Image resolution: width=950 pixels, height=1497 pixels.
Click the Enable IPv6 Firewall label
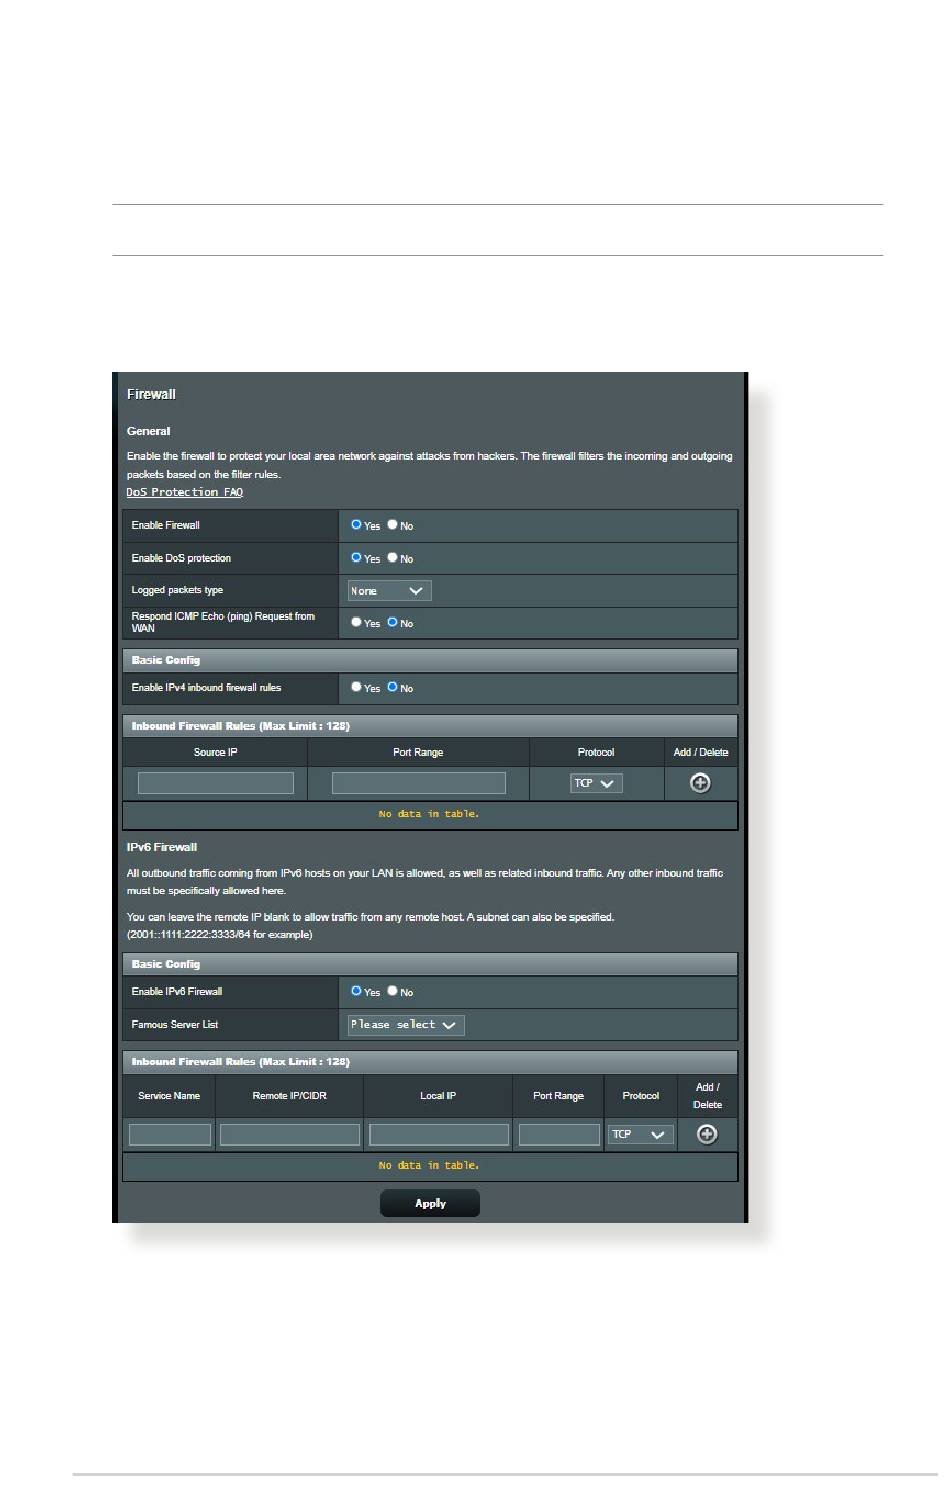[177, 991]
